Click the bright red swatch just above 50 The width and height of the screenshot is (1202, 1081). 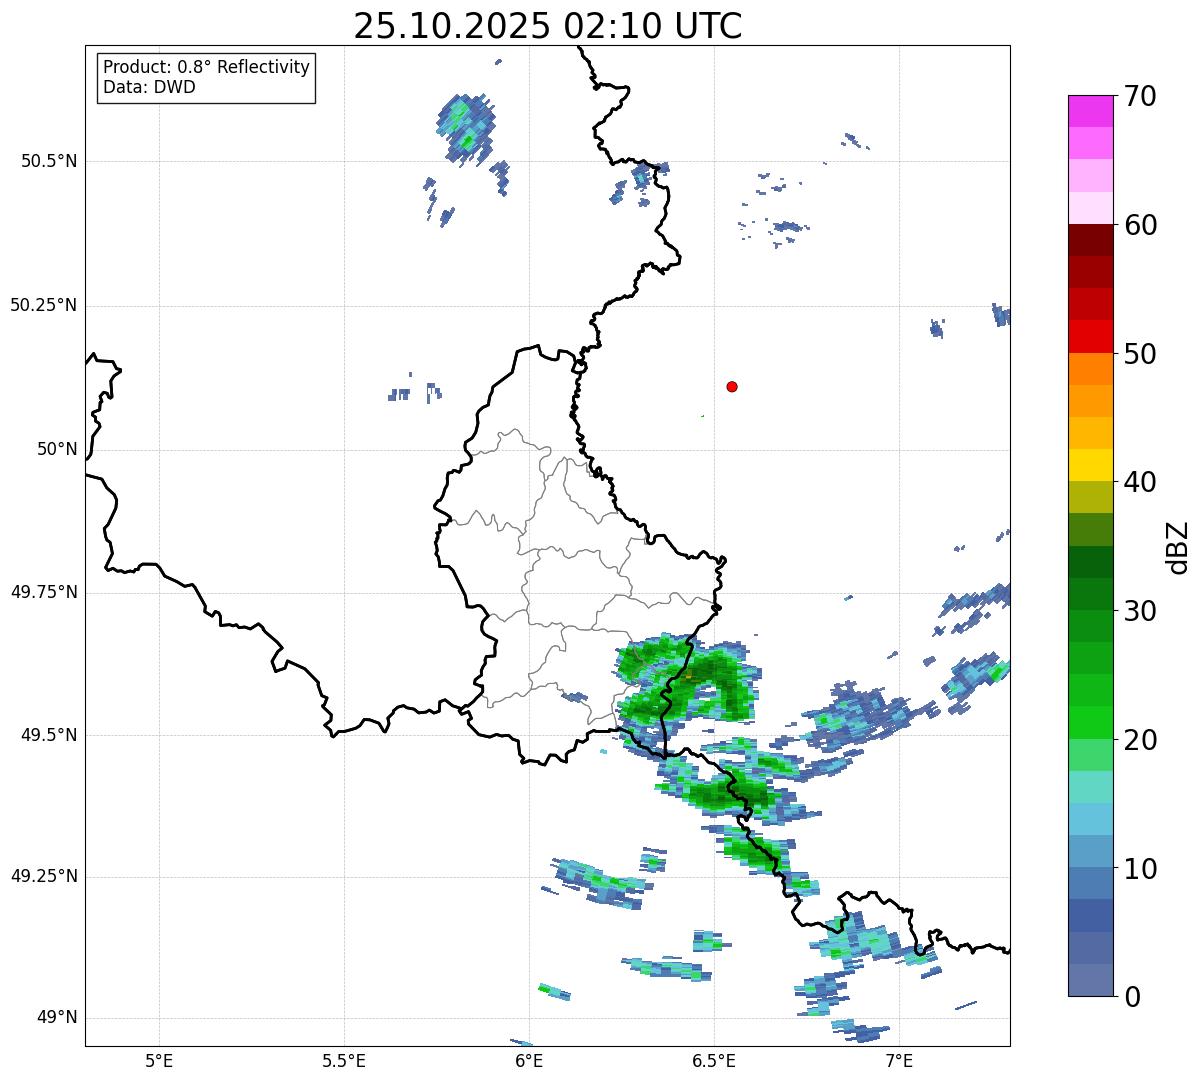1090,336
